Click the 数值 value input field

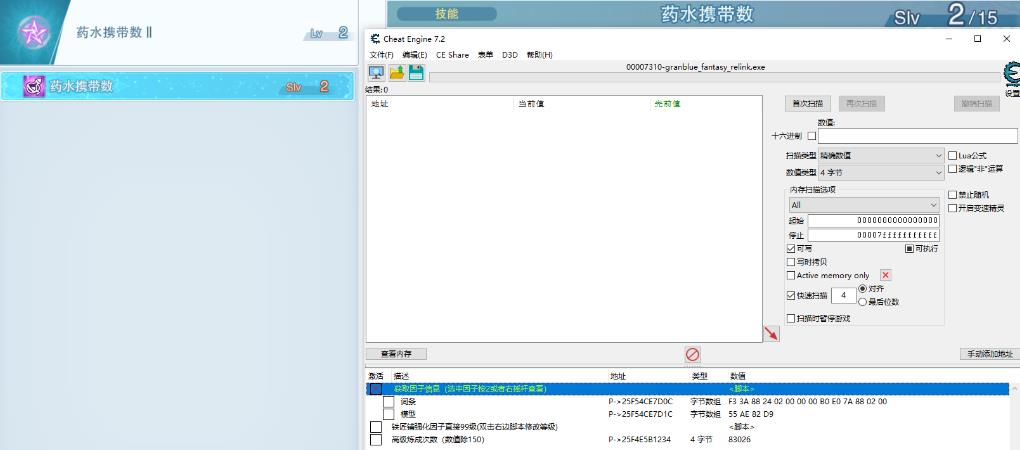(917, 136)
